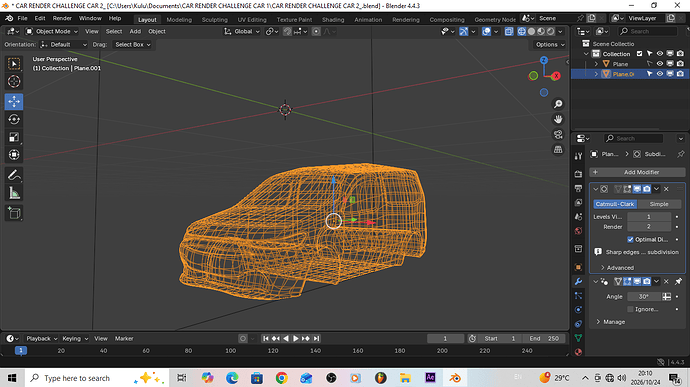690x387 pixels.
Task: Switch perspective/orthographic grid icon
Action: tap(558, 150)
